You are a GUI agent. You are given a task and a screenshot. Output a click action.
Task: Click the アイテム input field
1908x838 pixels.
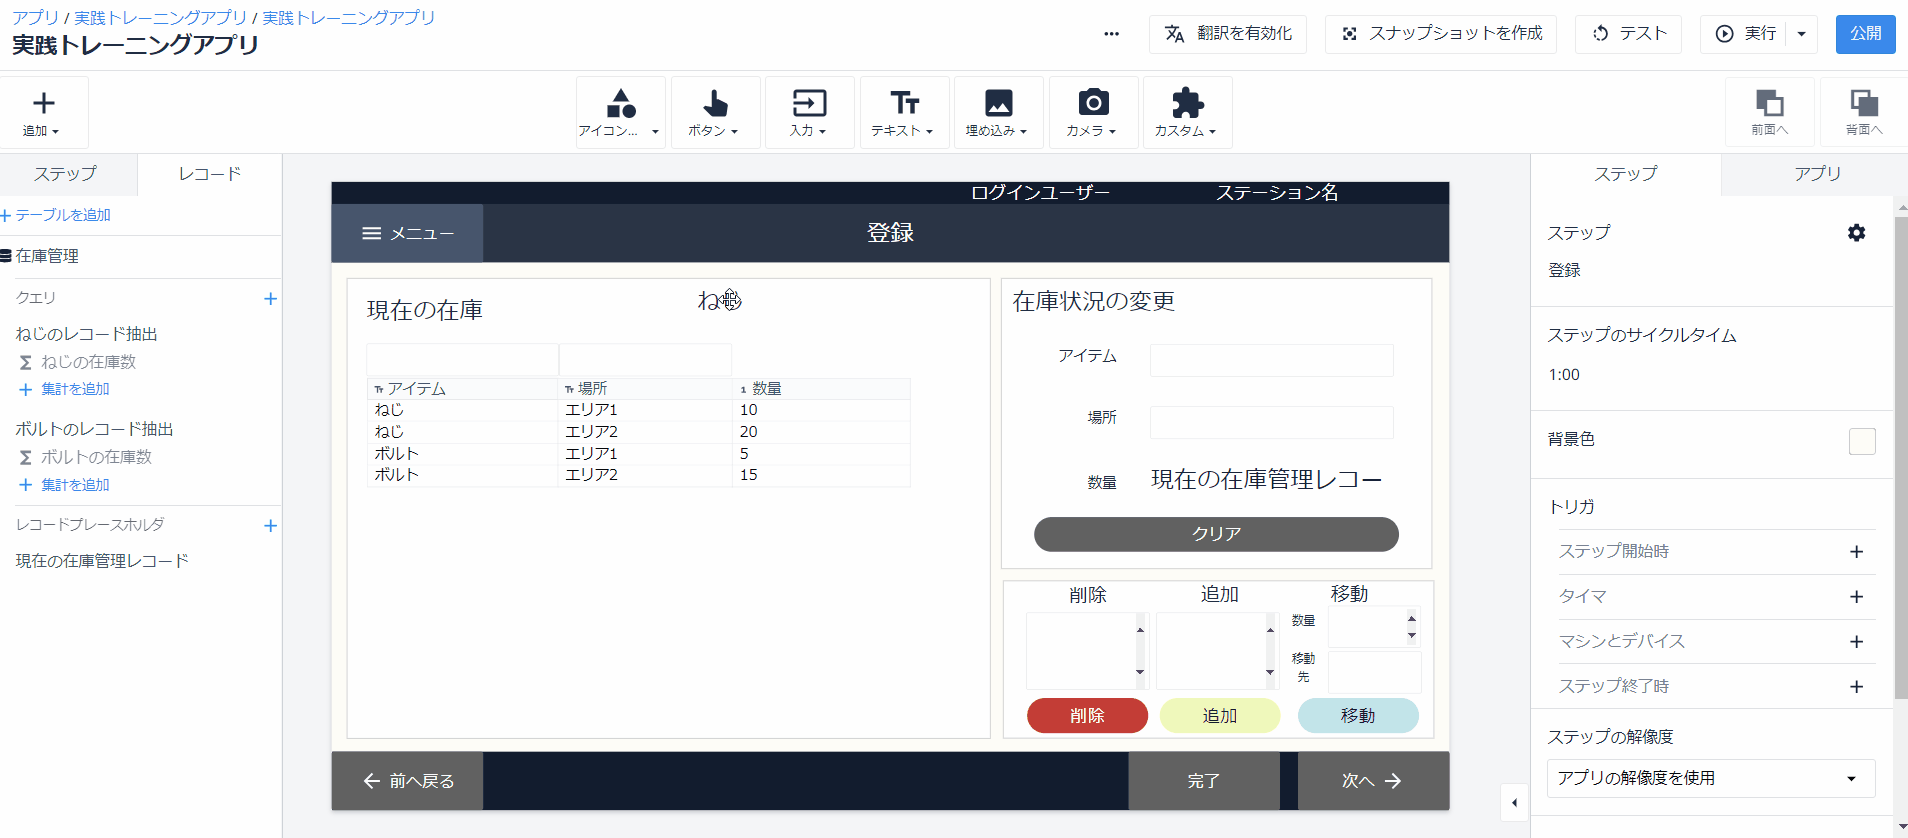pos(1271,360)
